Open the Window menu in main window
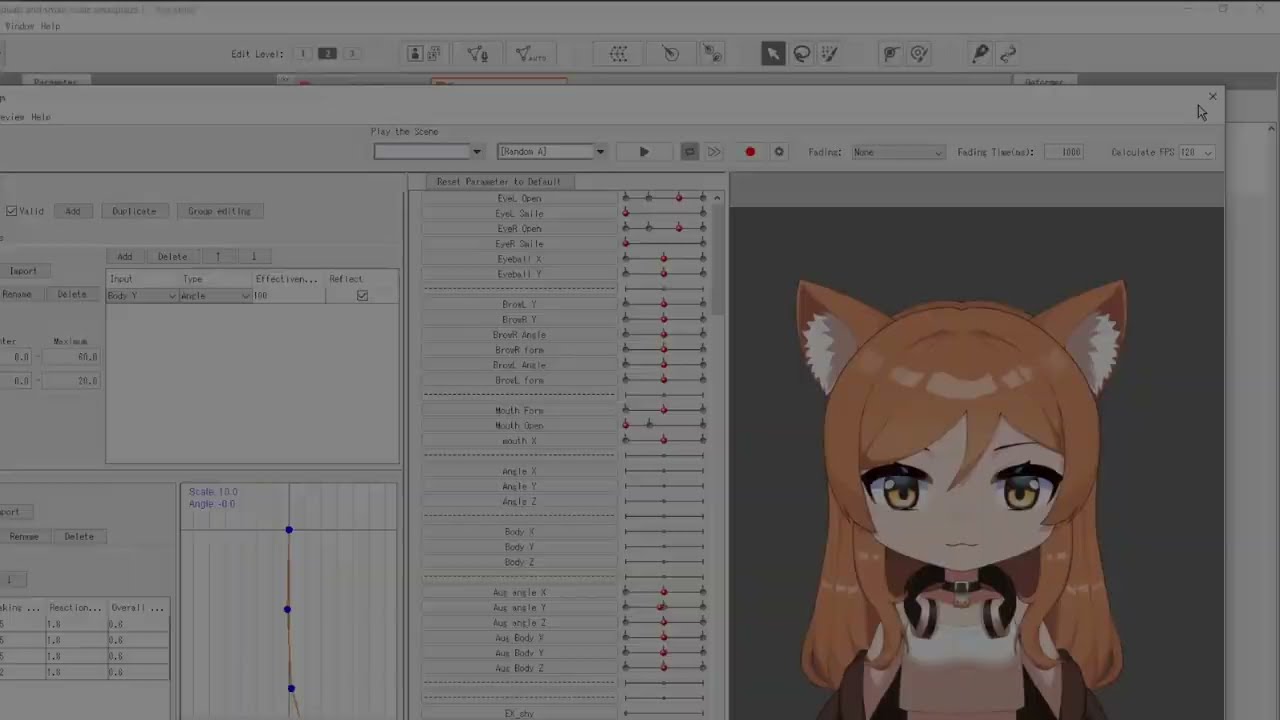The height and width of the screenshot is (720, 1280). click(19, 26)
